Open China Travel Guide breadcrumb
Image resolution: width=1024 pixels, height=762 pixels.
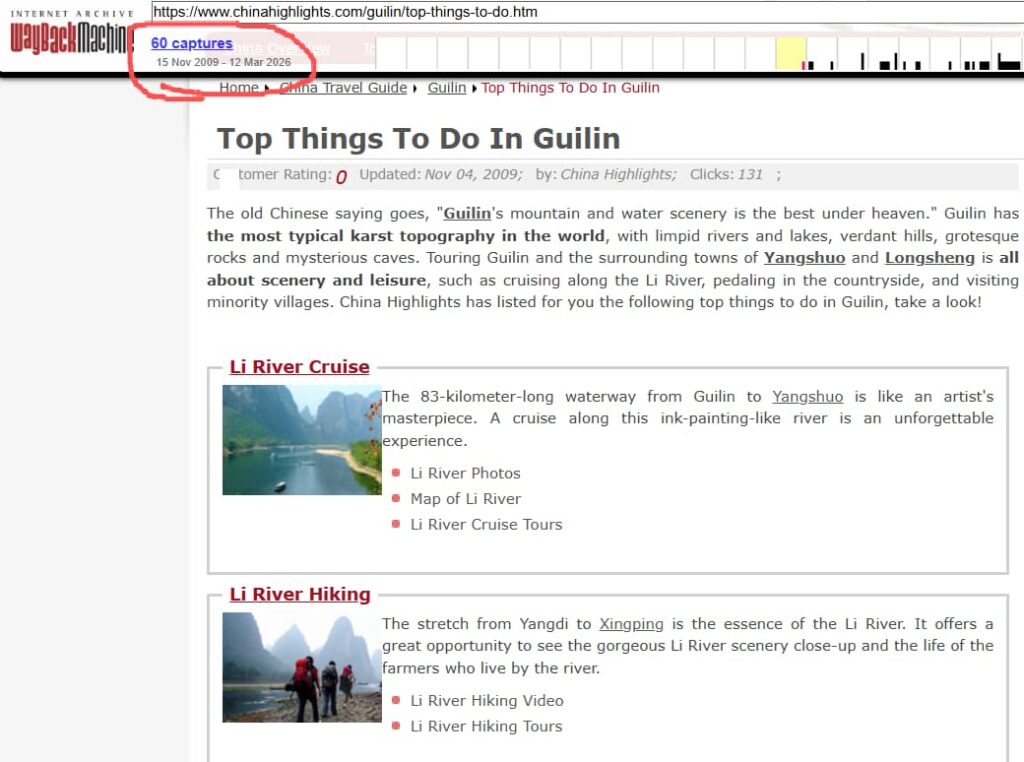[x=343, y=87]
